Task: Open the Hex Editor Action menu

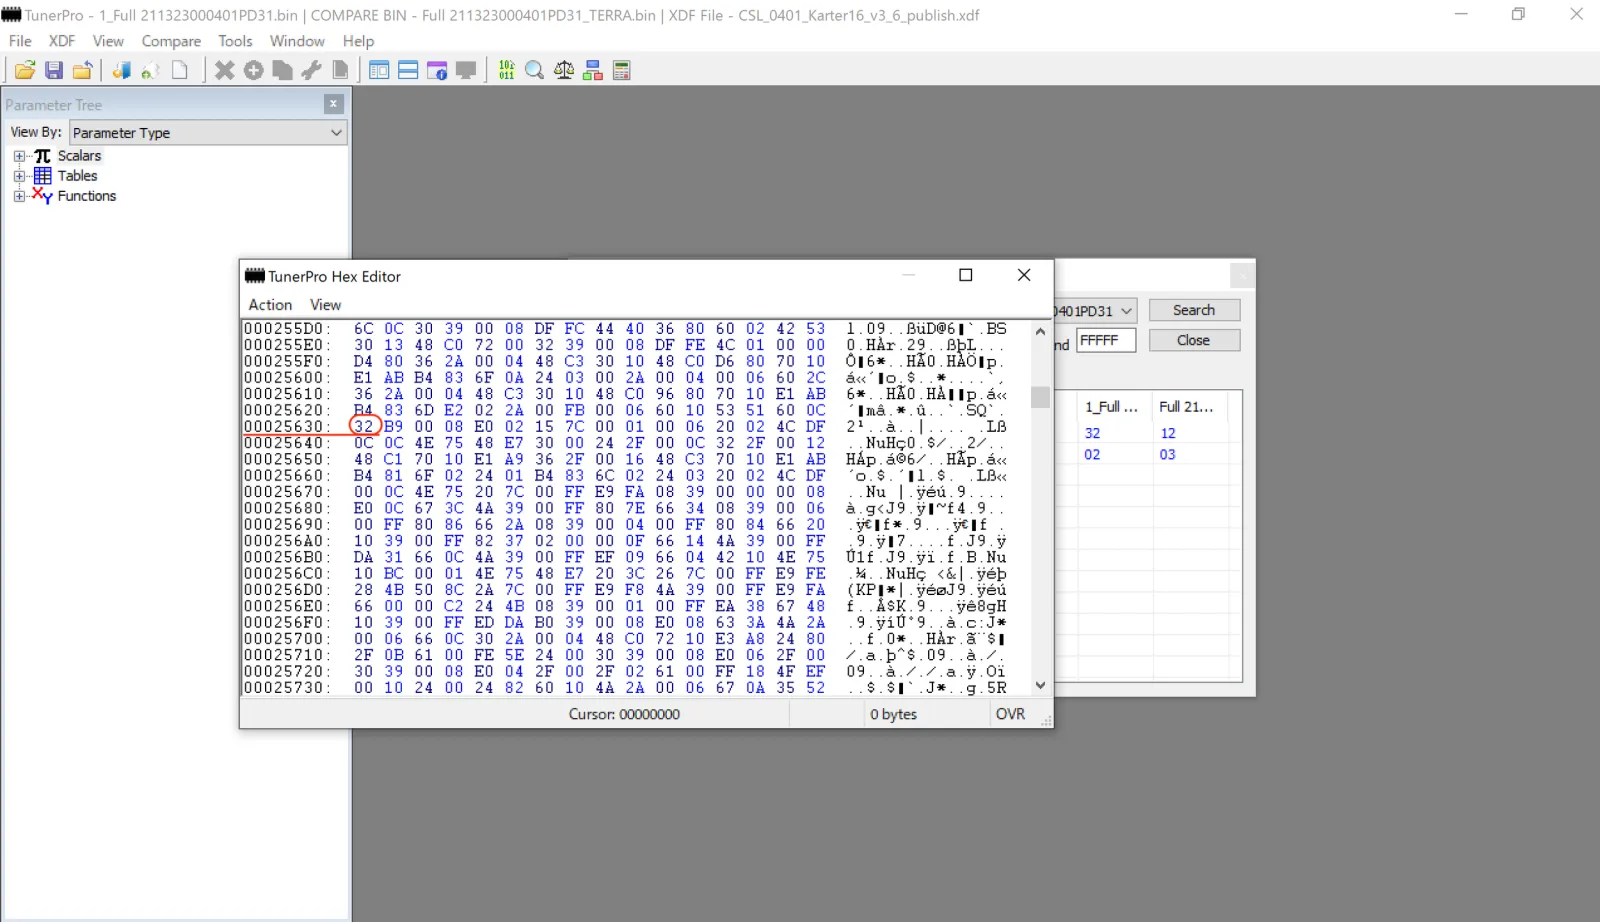Action: (270, 305)
